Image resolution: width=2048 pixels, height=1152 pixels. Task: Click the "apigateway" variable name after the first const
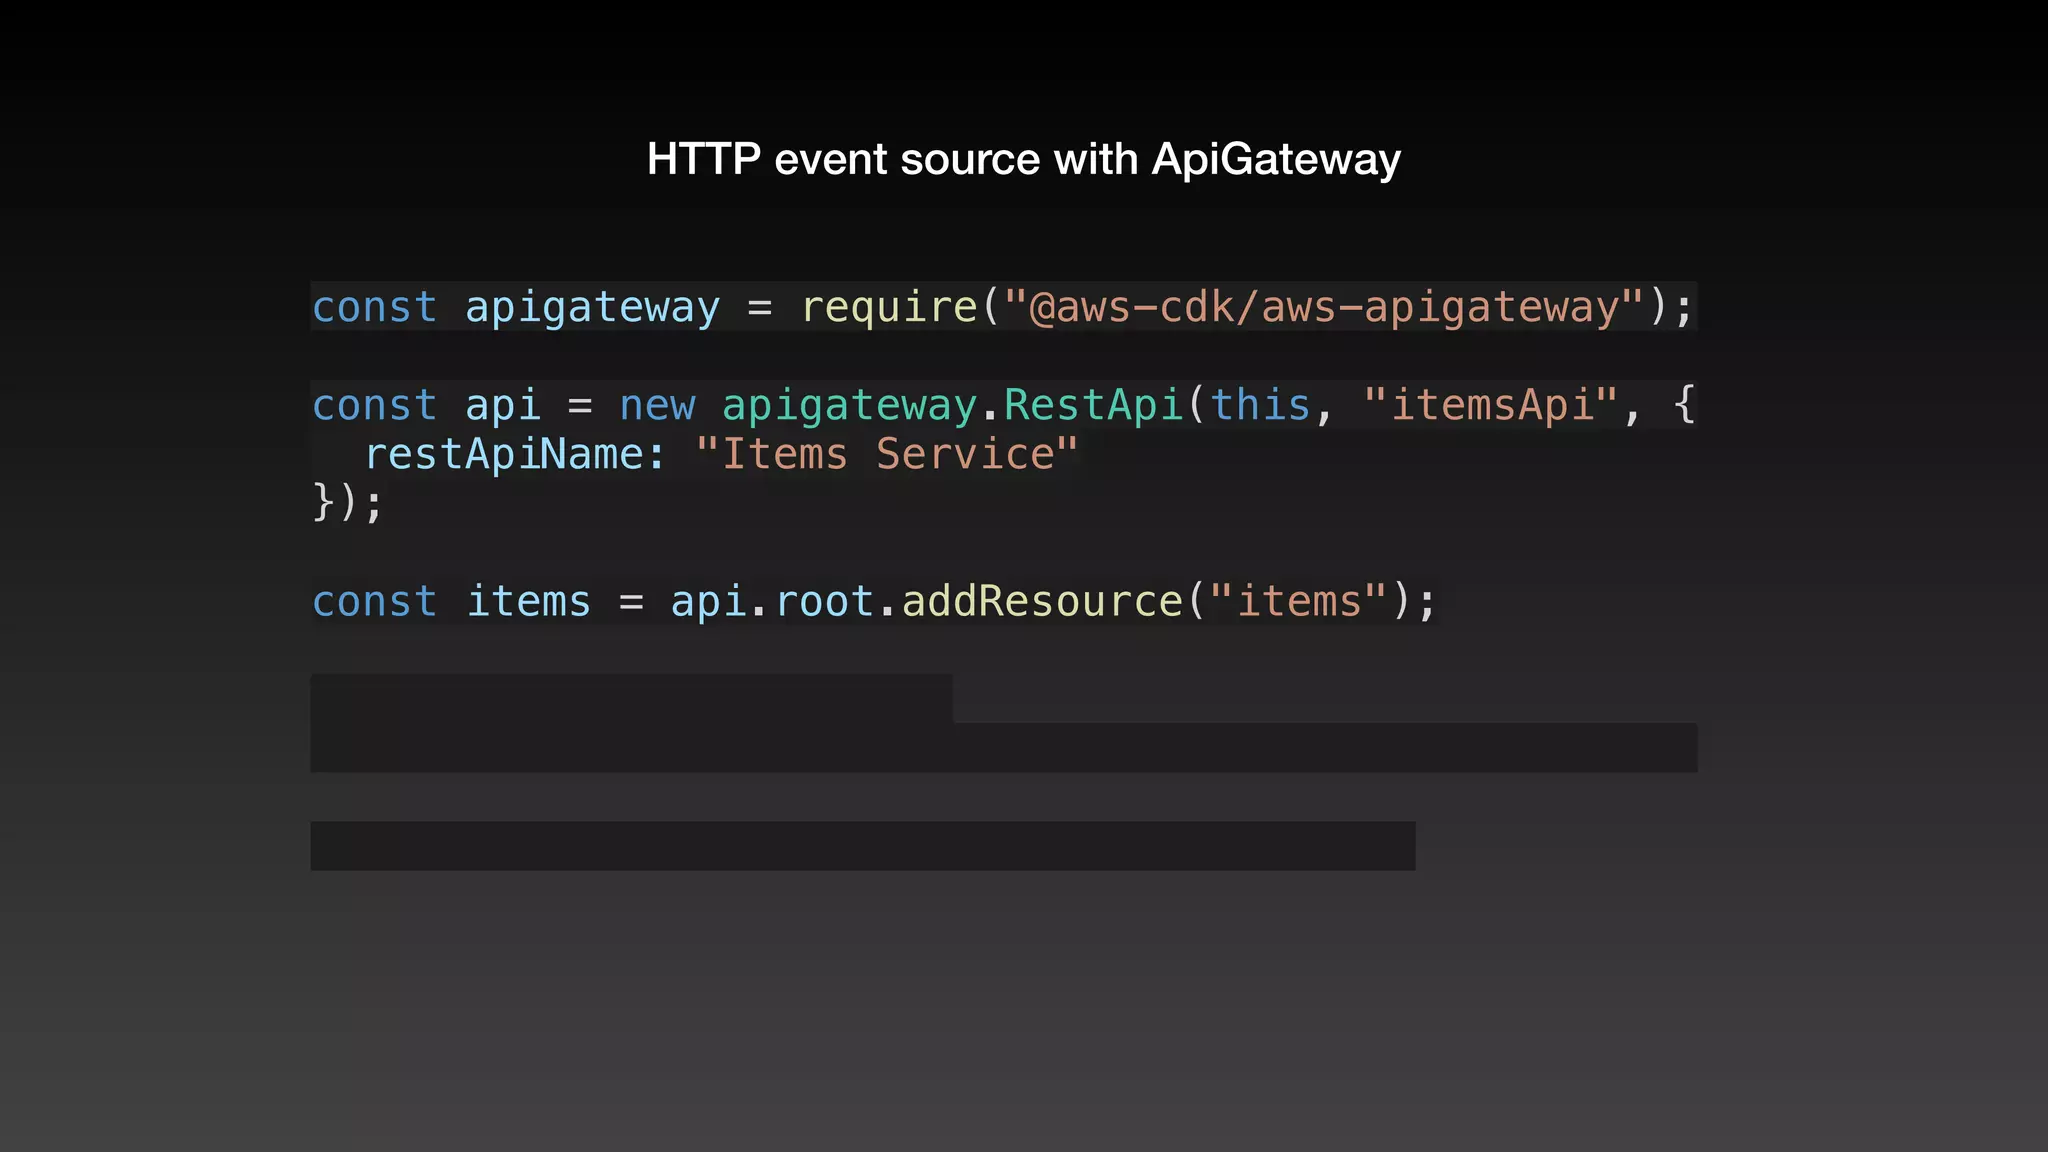[x=592, y=307]
